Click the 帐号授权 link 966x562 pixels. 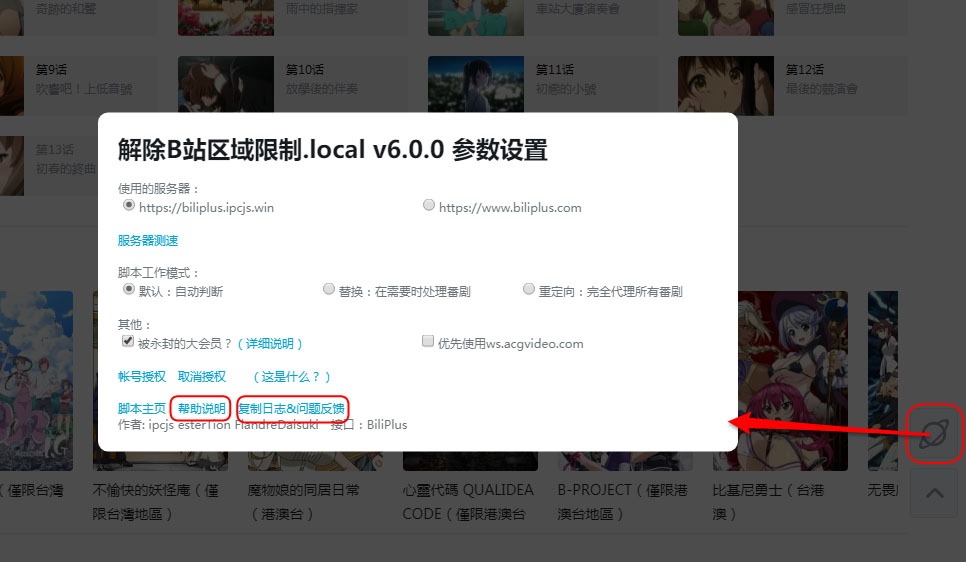[142, 376]
